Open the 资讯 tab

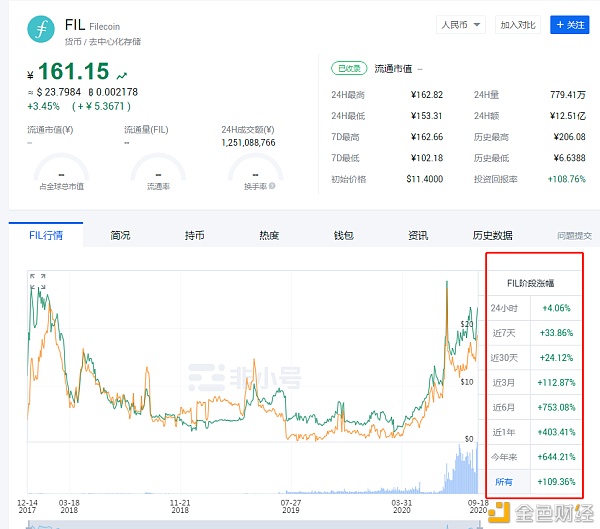tap(418, 235)
